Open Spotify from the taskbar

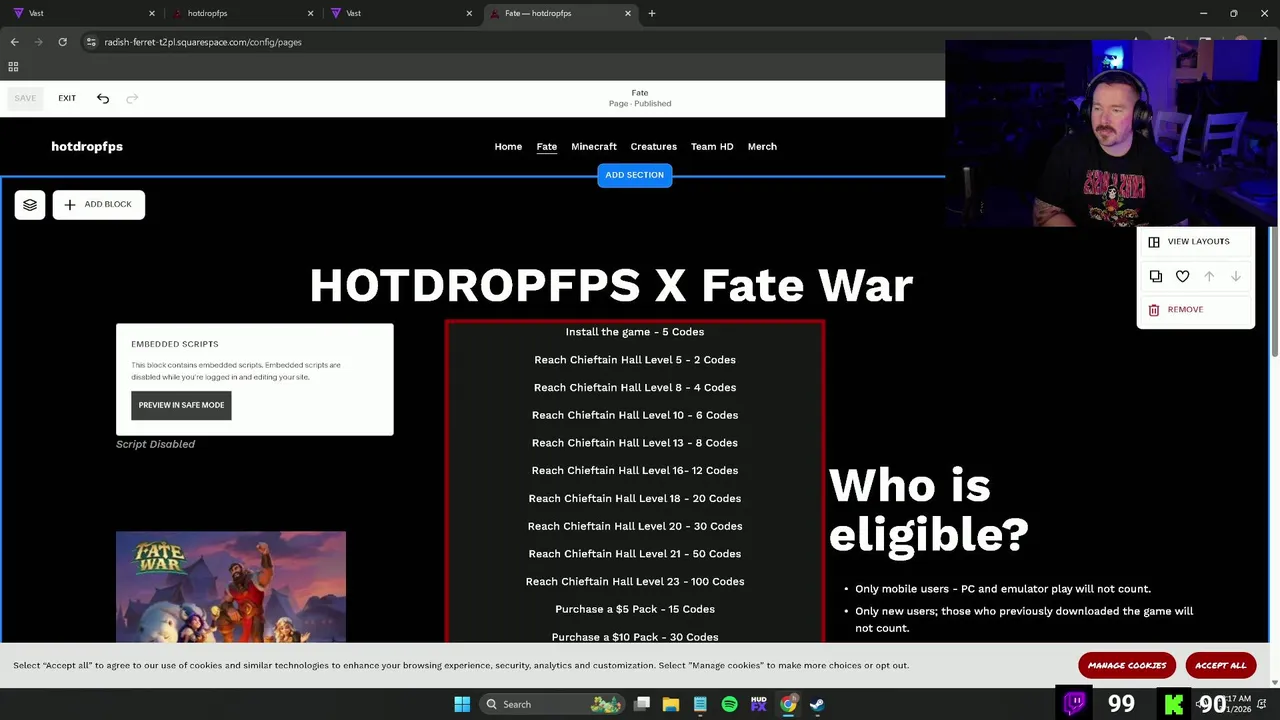(x=729, y=704)
